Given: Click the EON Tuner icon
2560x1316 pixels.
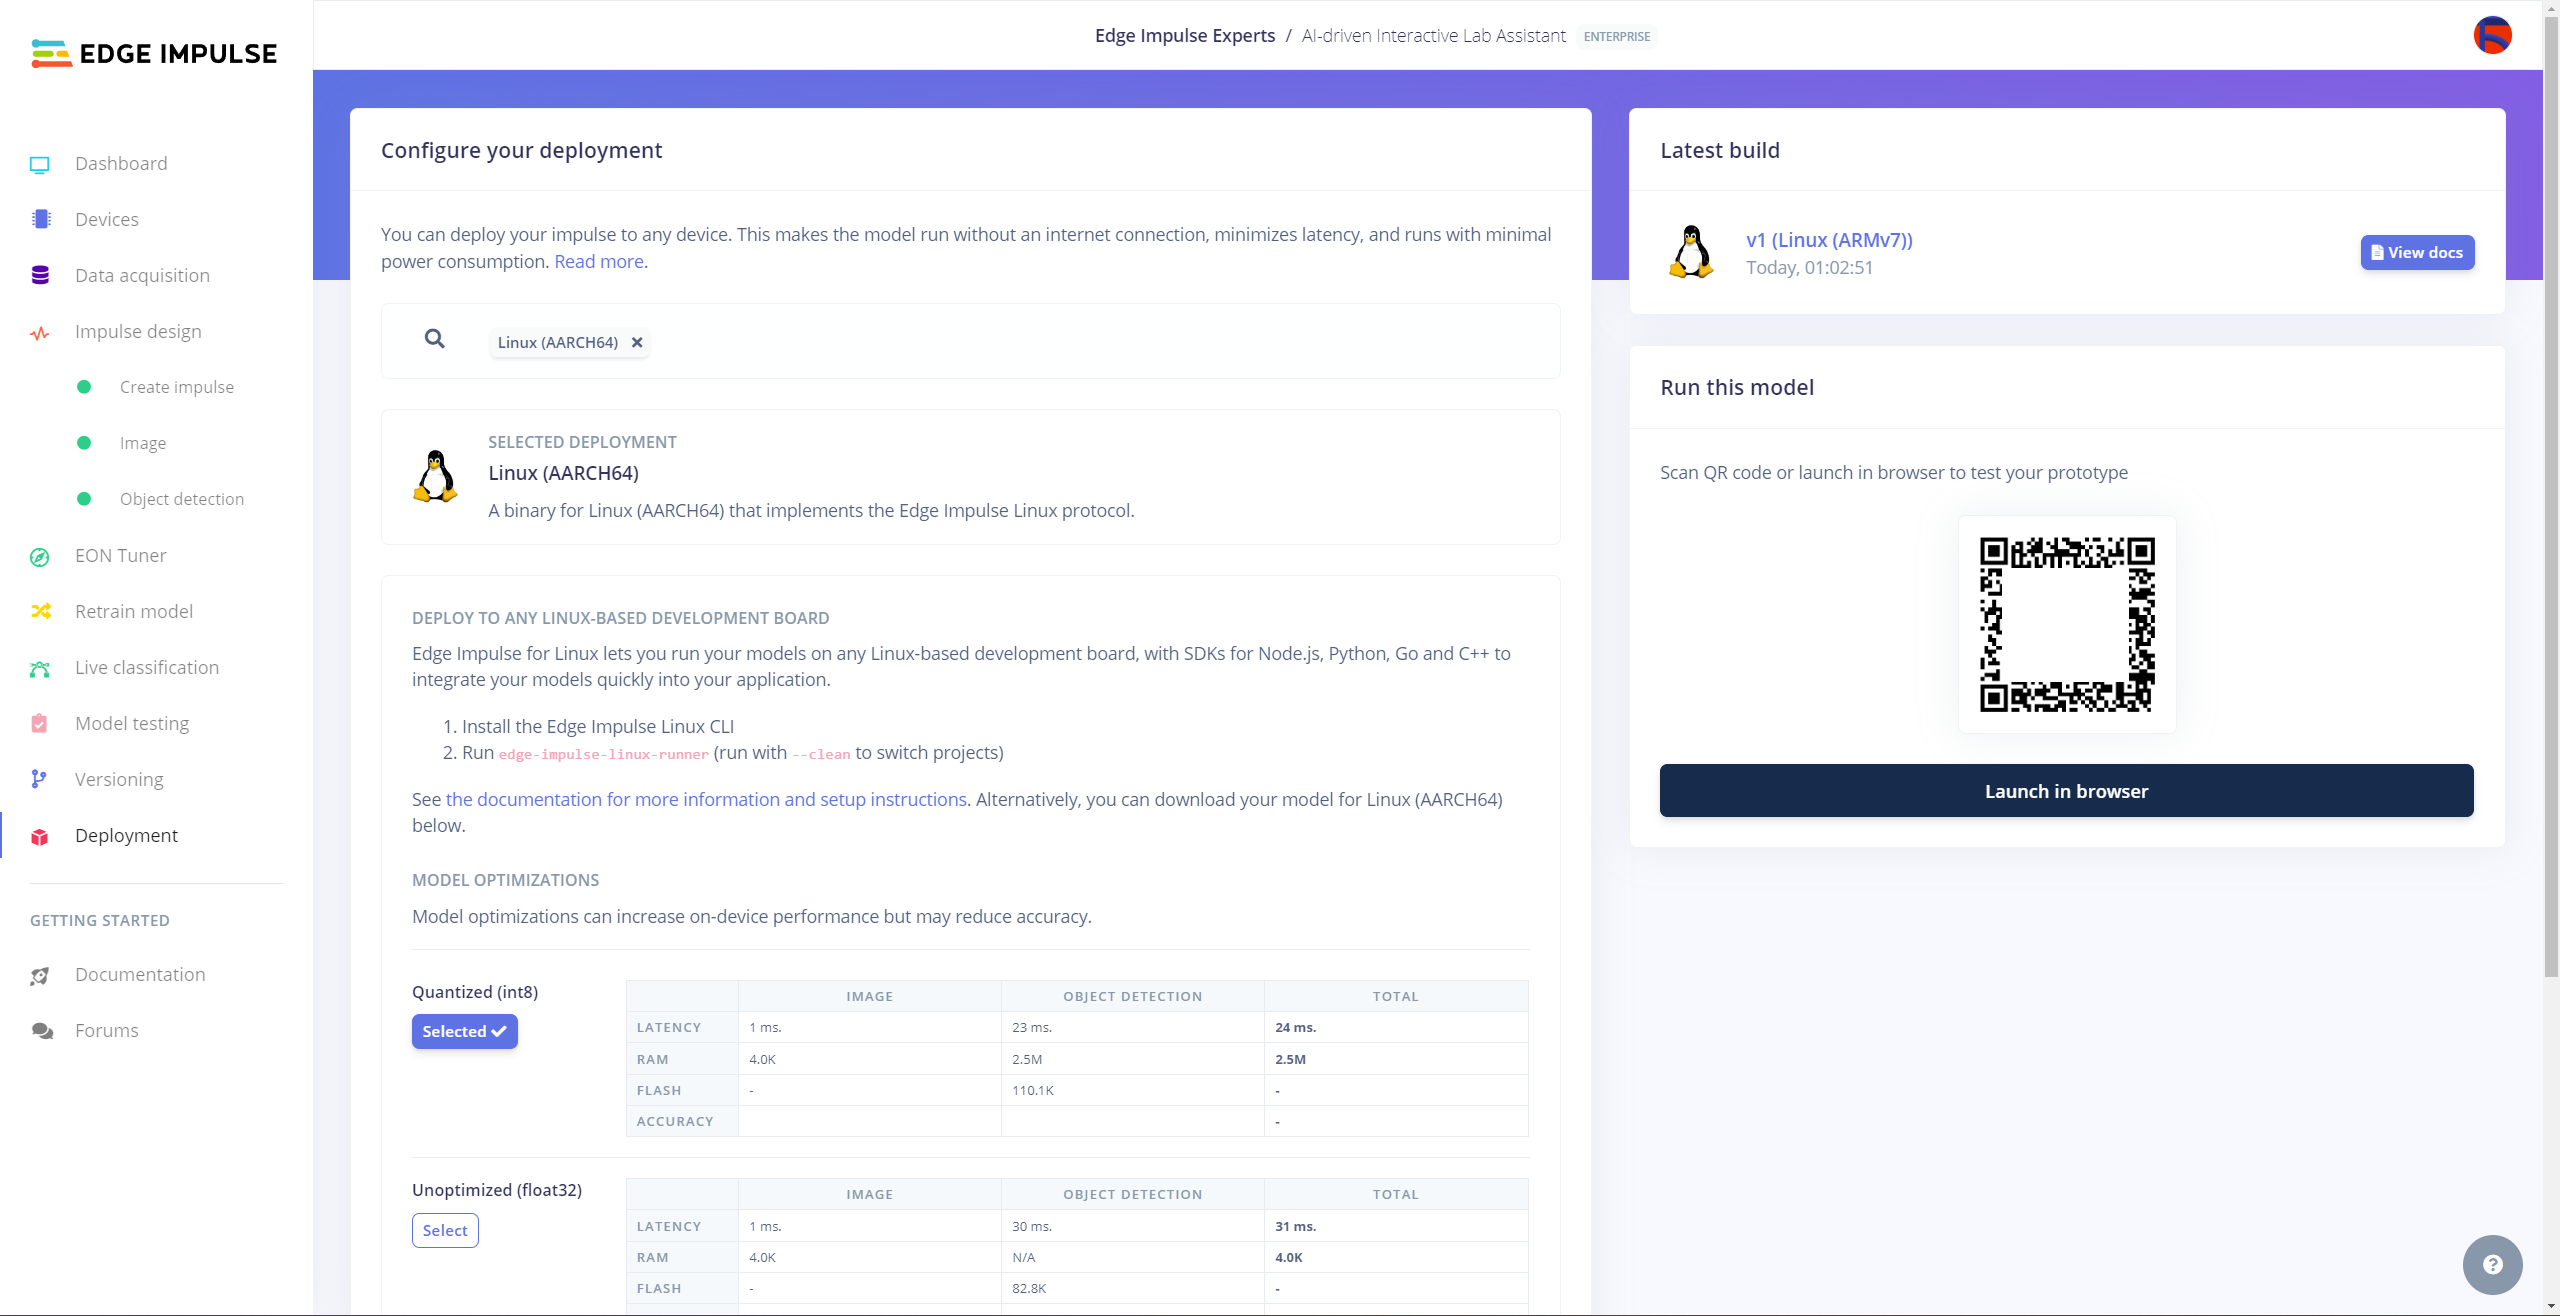Looking at the screenshot, I should [42, 554].
